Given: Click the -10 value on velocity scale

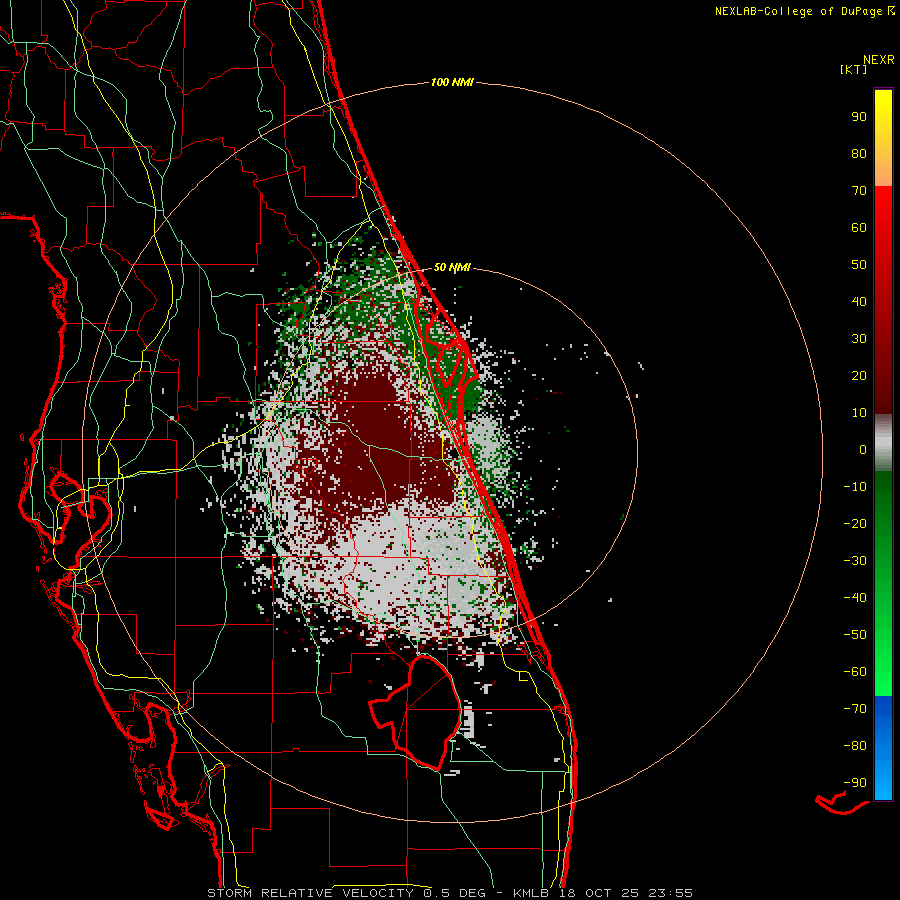Looking at the screenshot, I should tap(855, 487).
